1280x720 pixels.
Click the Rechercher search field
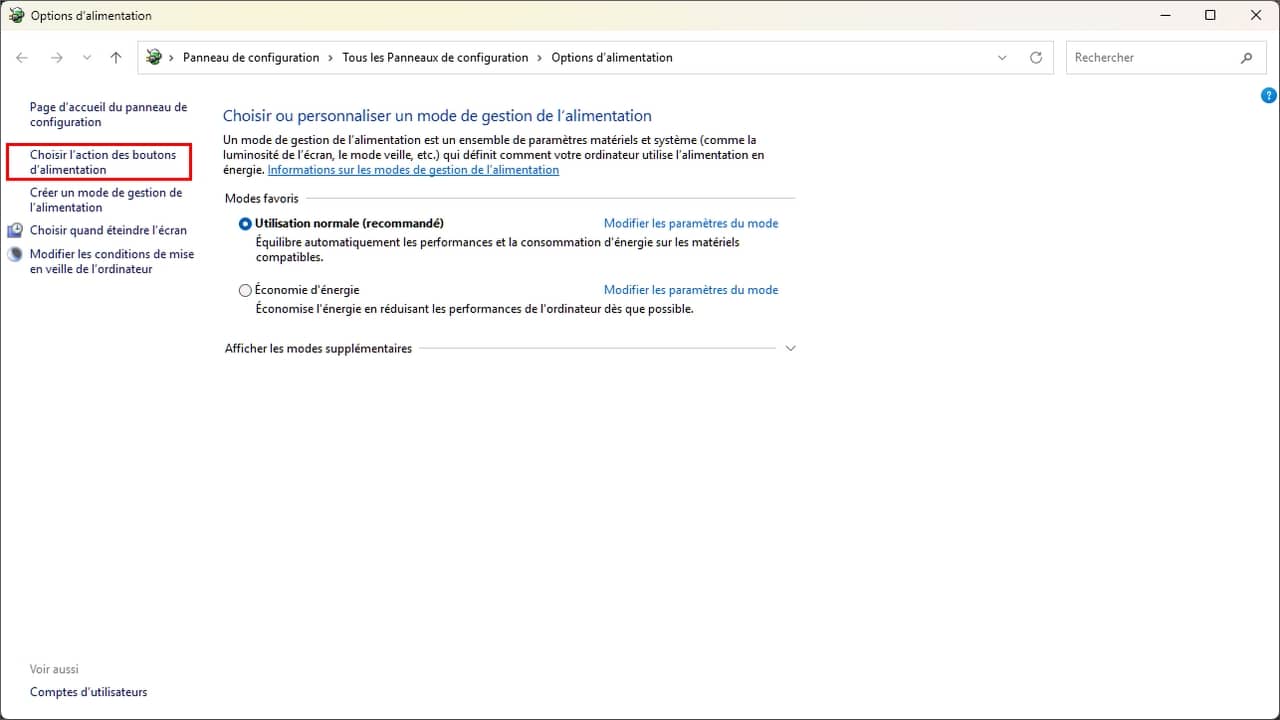click(1150, 58)
